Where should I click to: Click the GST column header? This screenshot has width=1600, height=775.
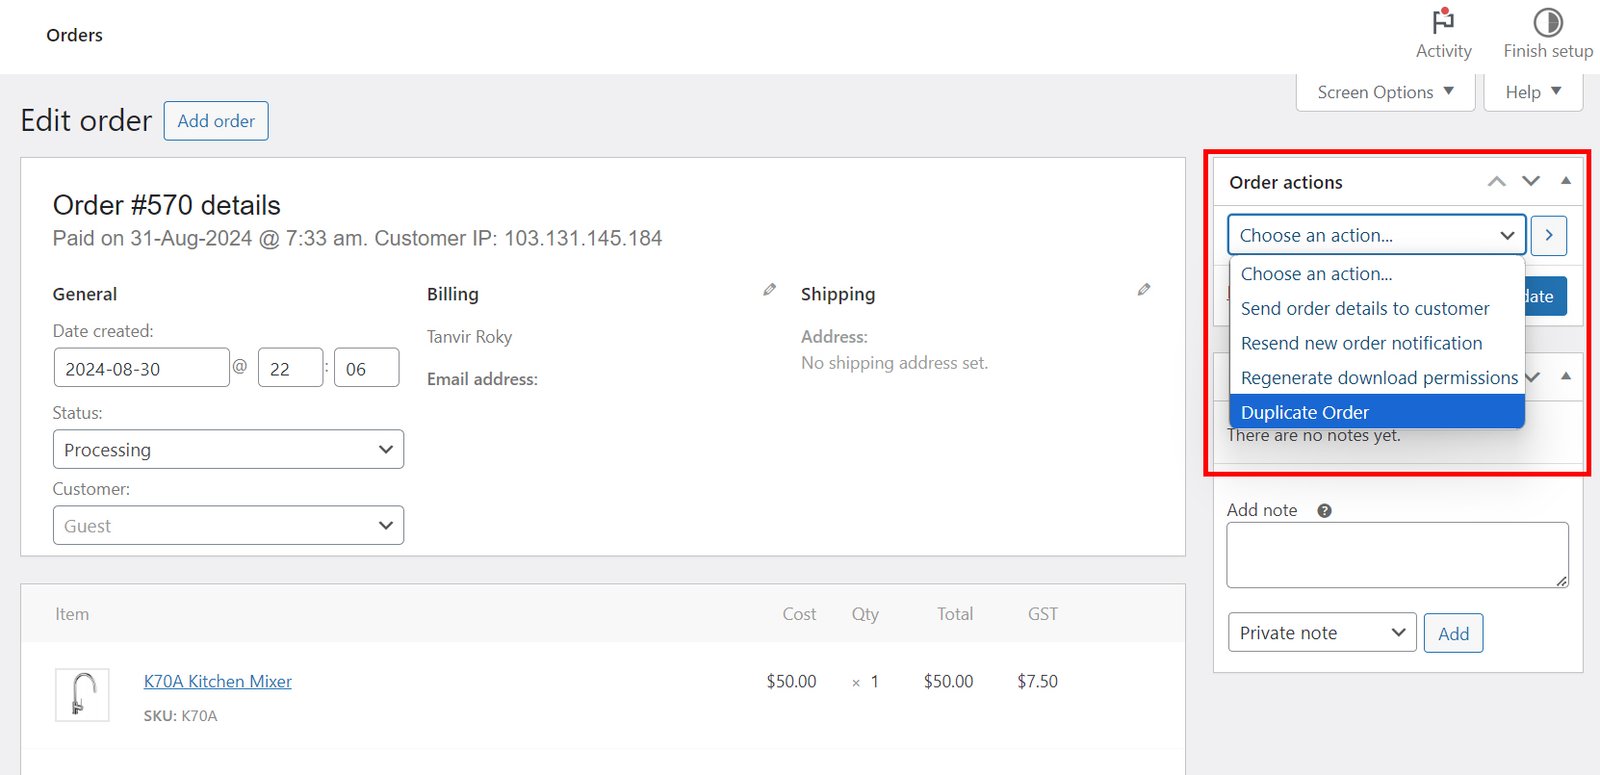(1043, 614)
